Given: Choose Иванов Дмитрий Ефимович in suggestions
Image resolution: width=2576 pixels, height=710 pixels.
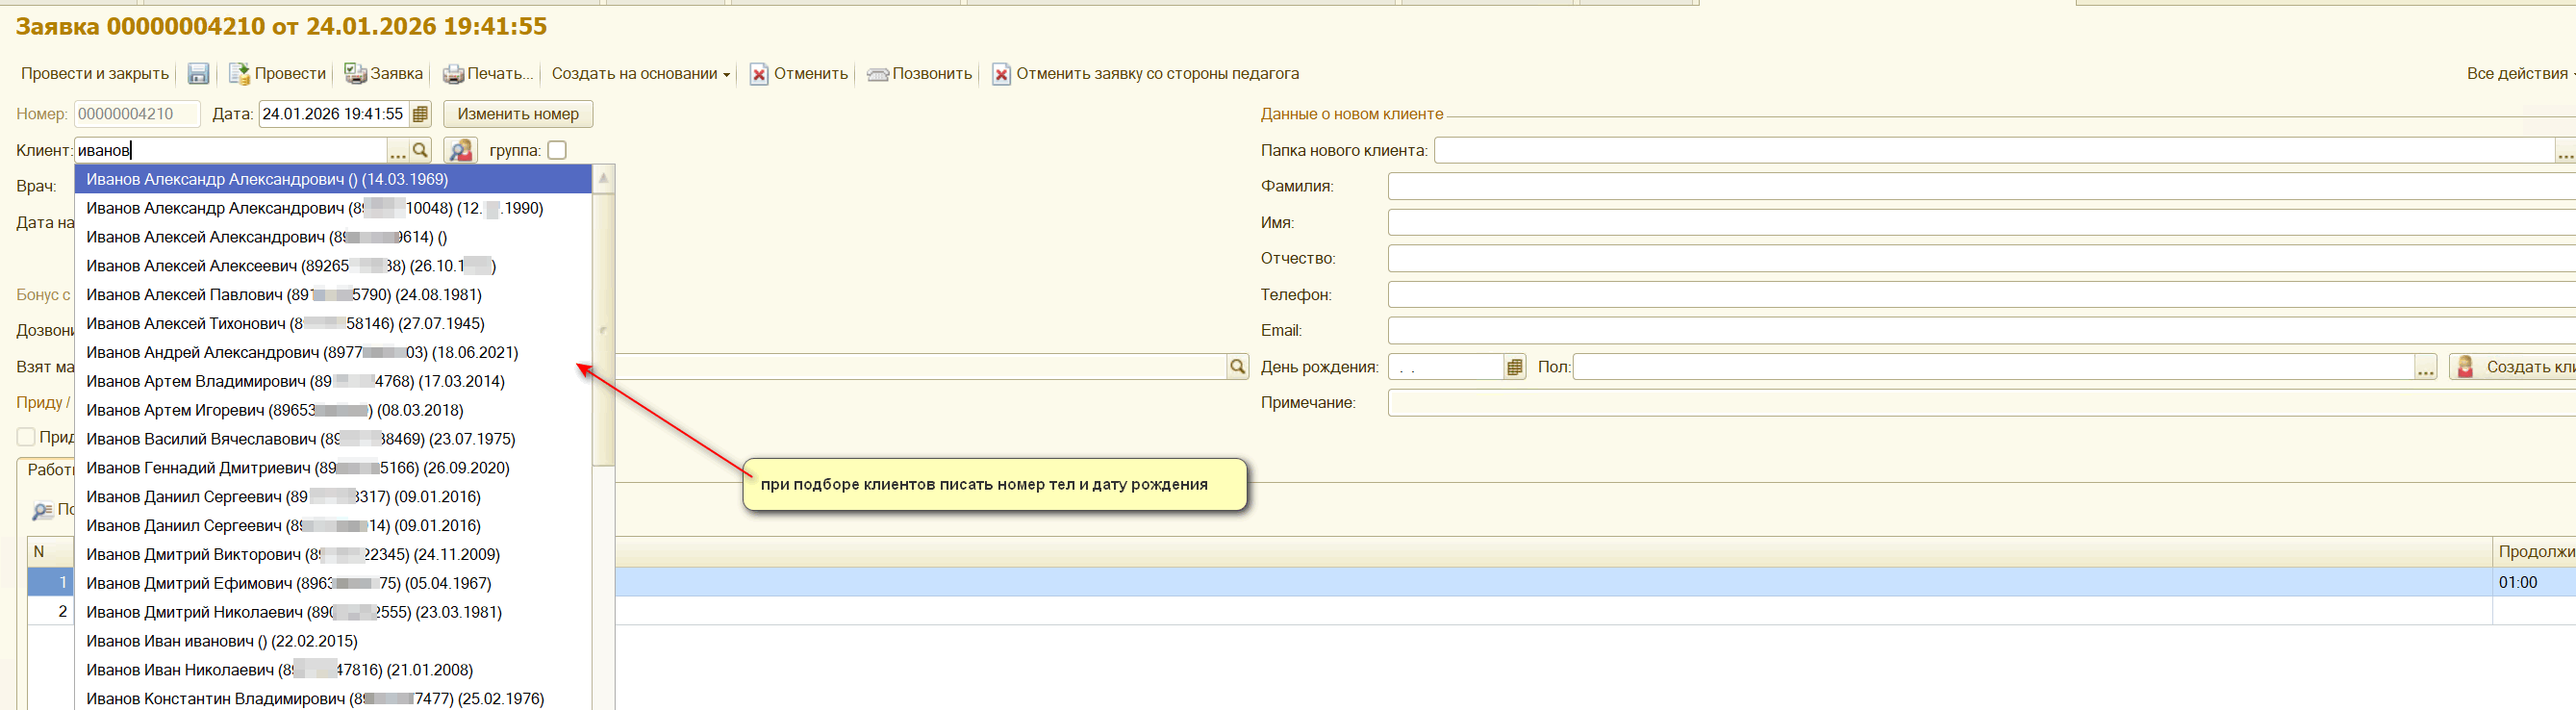Looking at the screenshot, I should [288, 583].
